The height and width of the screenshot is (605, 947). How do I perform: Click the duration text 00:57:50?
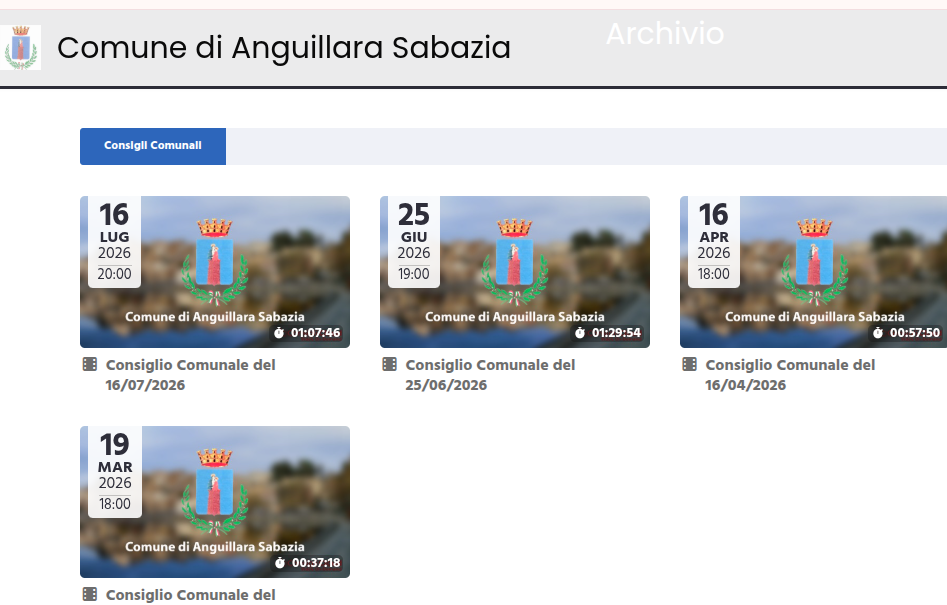tap(914, 333)
